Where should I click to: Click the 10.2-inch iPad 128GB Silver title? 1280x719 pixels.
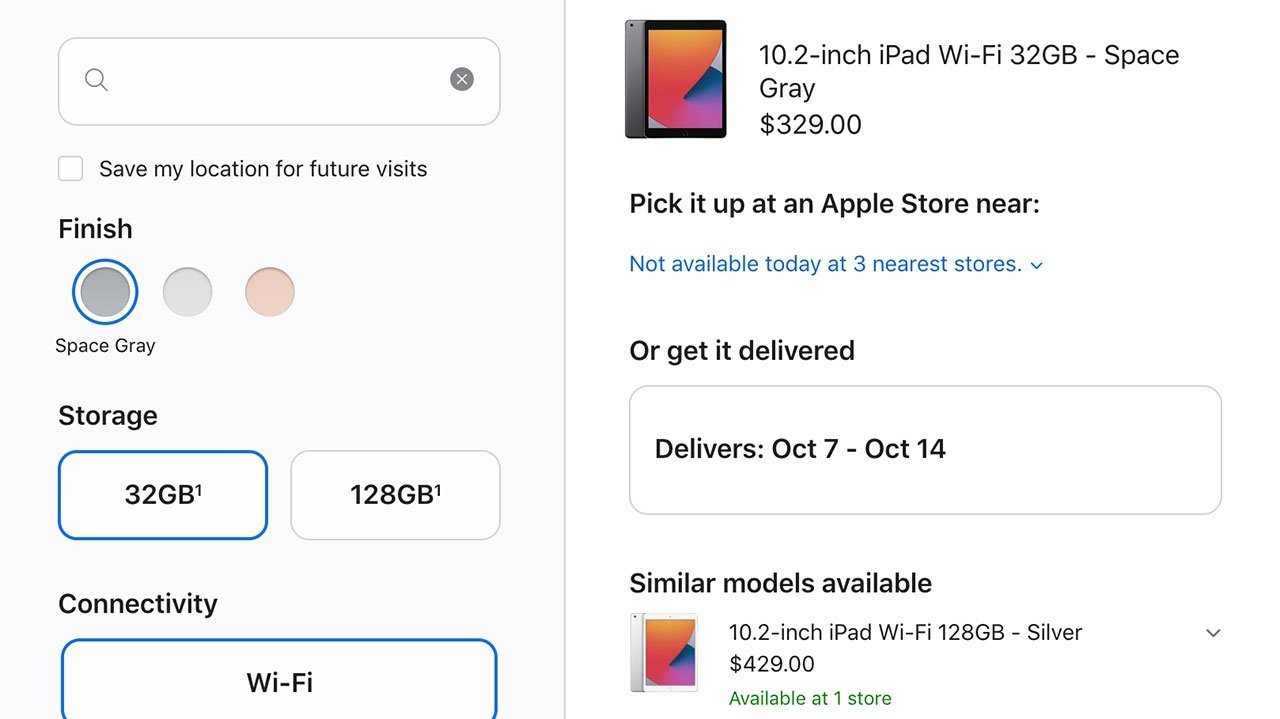coord(905,632)
